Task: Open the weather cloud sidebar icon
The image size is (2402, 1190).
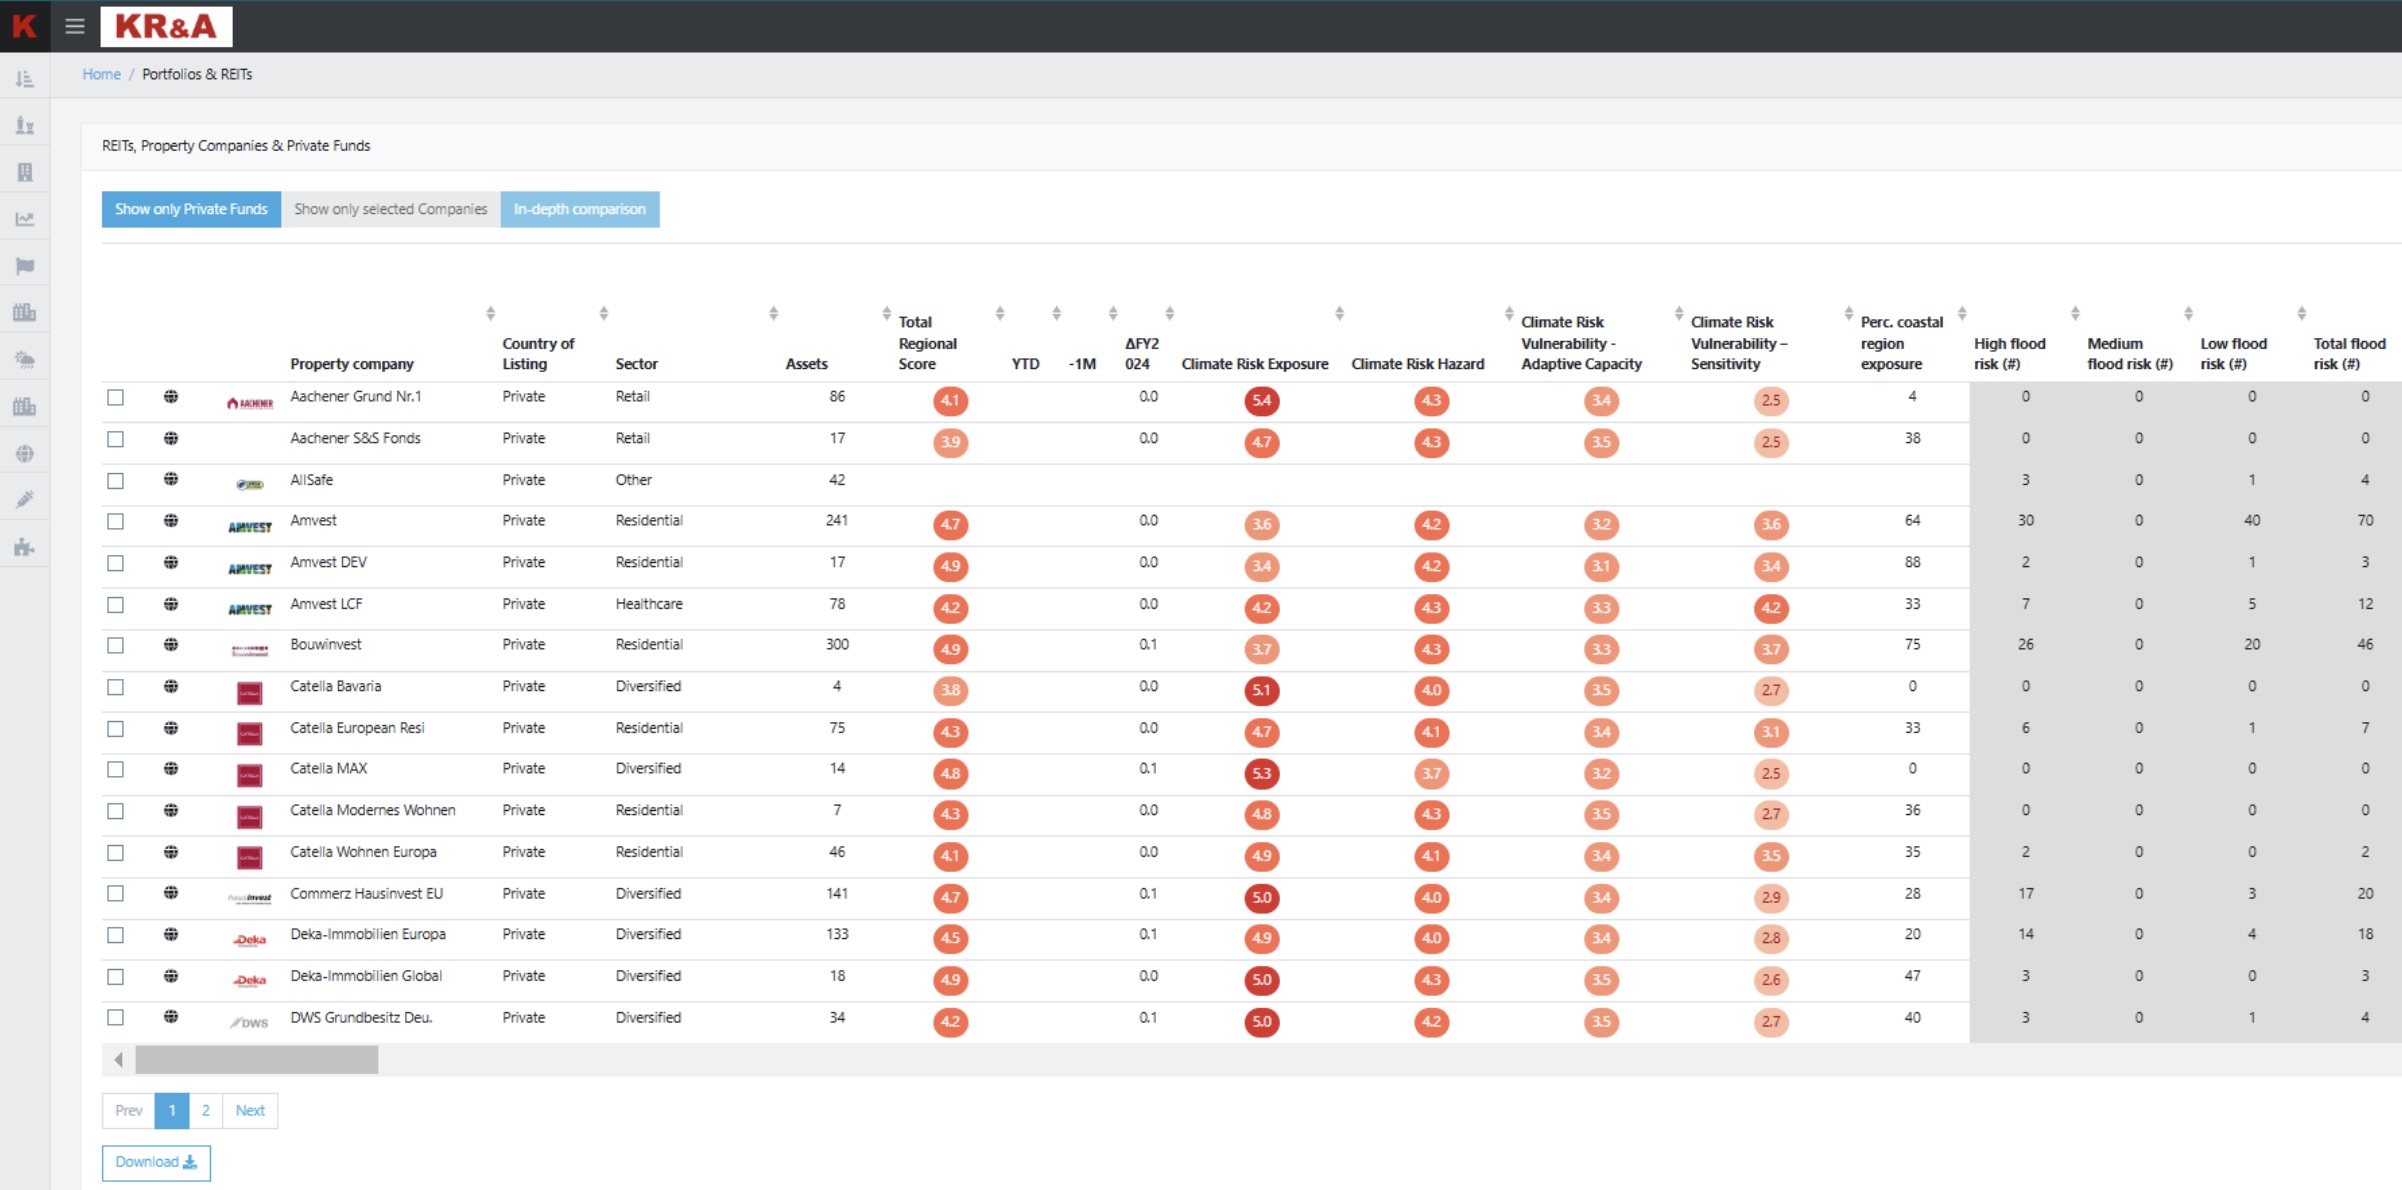Action: pos(25,360)
